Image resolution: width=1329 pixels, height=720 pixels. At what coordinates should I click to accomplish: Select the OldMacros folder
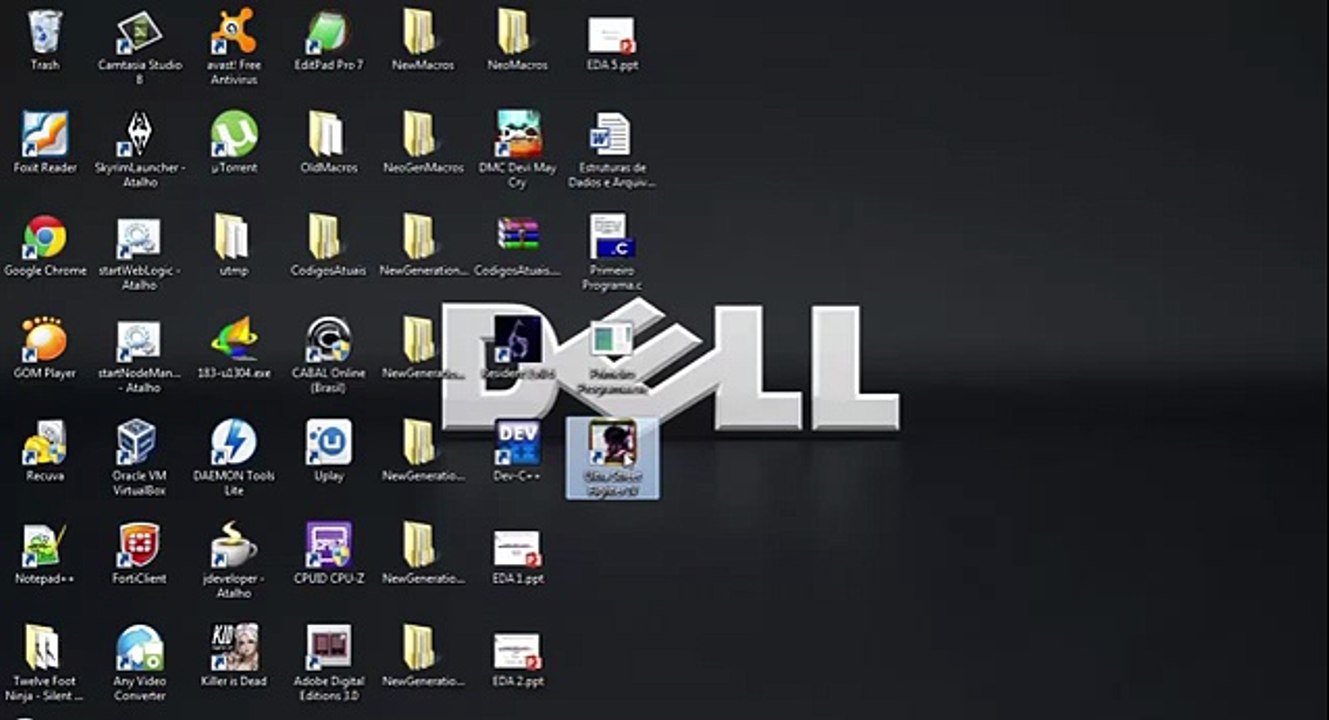point(329,143)
